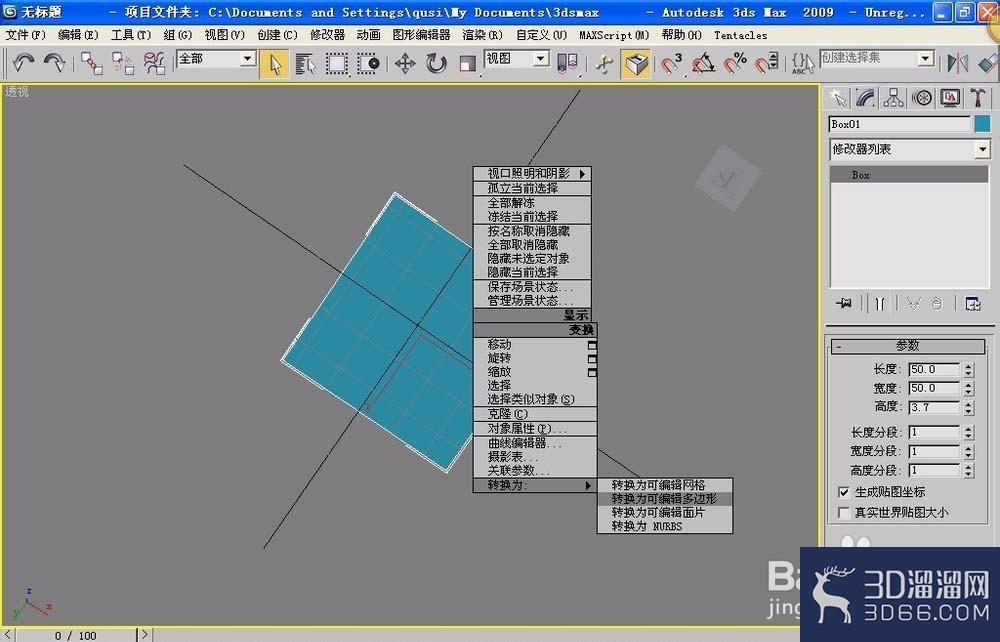This screenshot has width=1000, height=642.
Task: Toggle the Percent Snap icon
Action: point(735,64)
